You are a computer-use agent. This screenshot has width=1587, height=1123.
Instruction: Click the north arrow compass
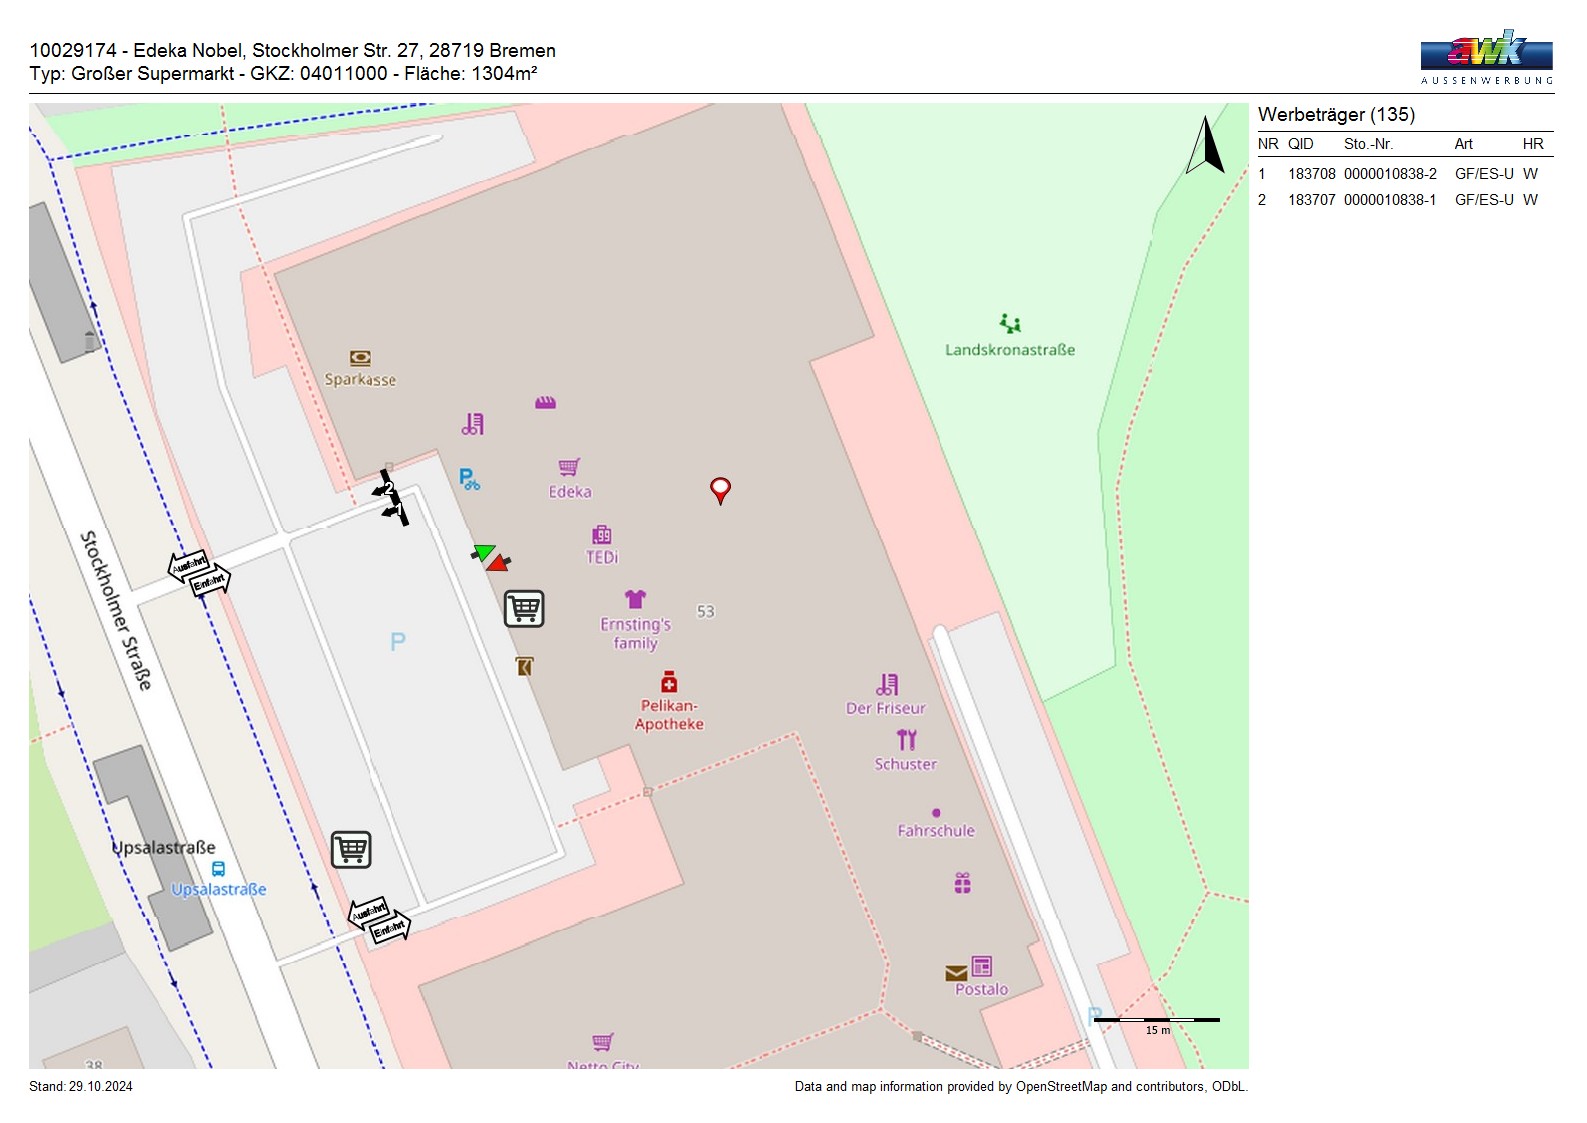coord(1206,146)
